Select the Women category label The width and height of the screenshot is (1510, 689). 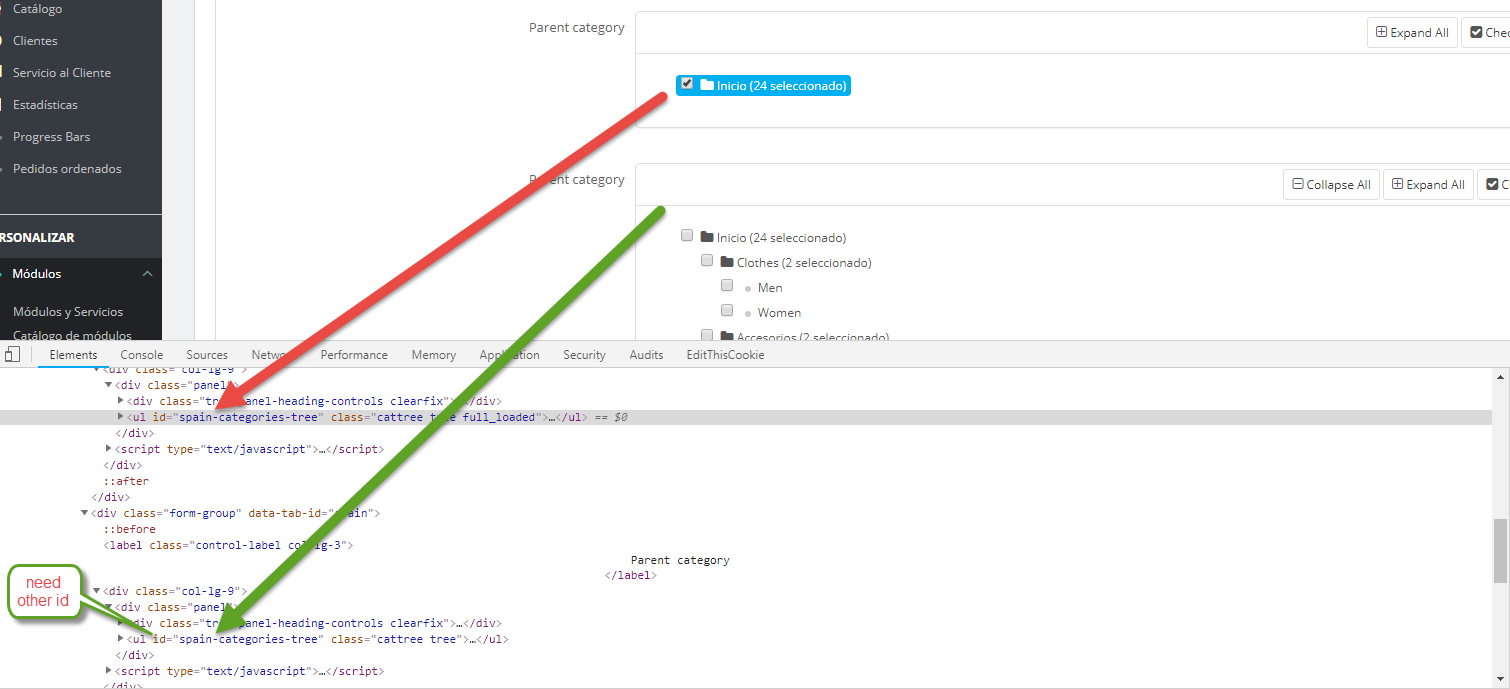pos(779,313)
